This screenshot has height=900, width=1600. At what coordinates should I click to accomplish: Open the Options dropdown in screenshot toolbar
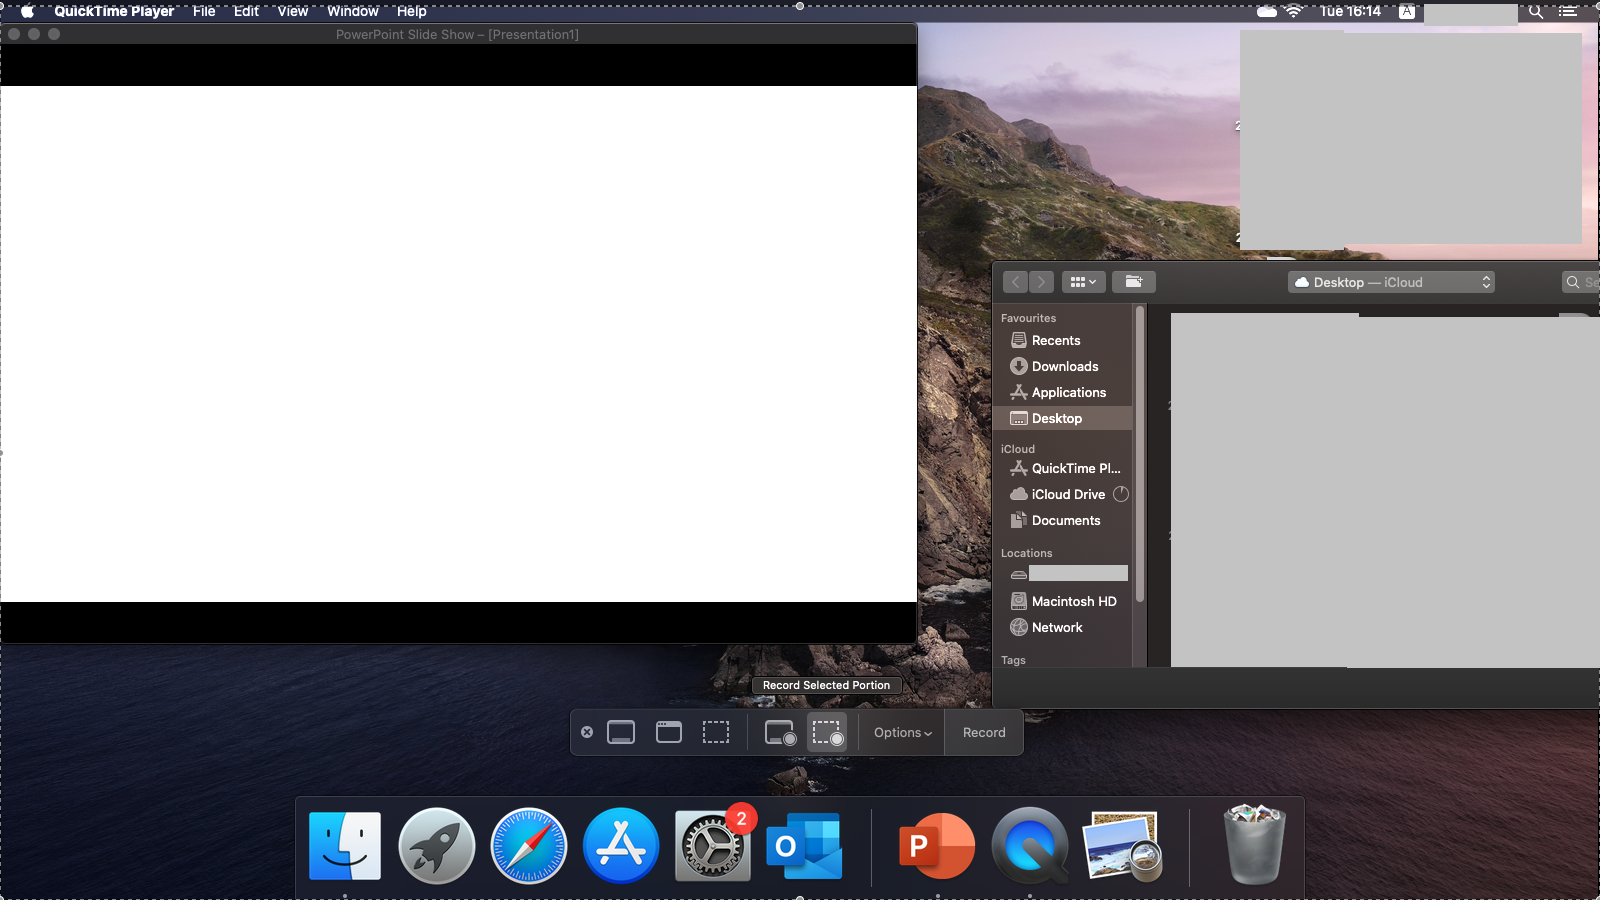click(902, 732)
